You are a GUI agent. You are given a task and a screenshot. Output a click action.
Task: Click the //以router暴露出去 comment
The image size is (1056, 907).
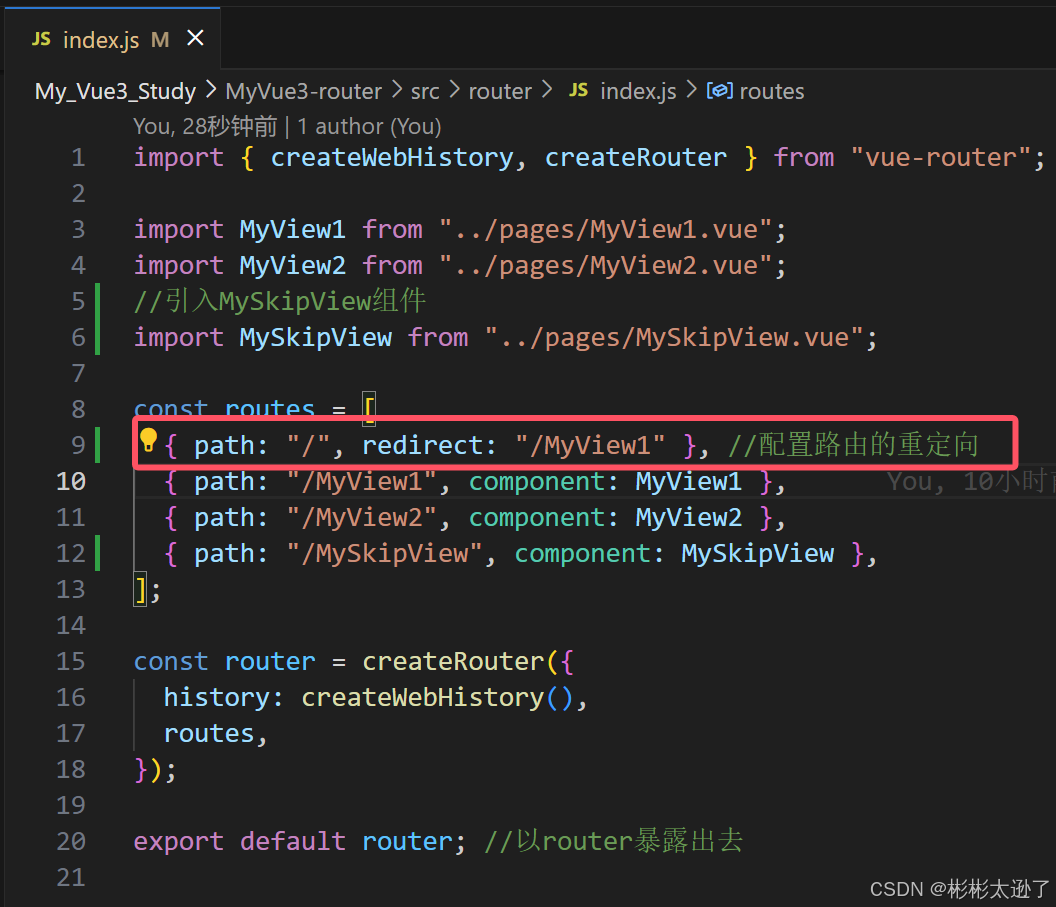point(614,841)
